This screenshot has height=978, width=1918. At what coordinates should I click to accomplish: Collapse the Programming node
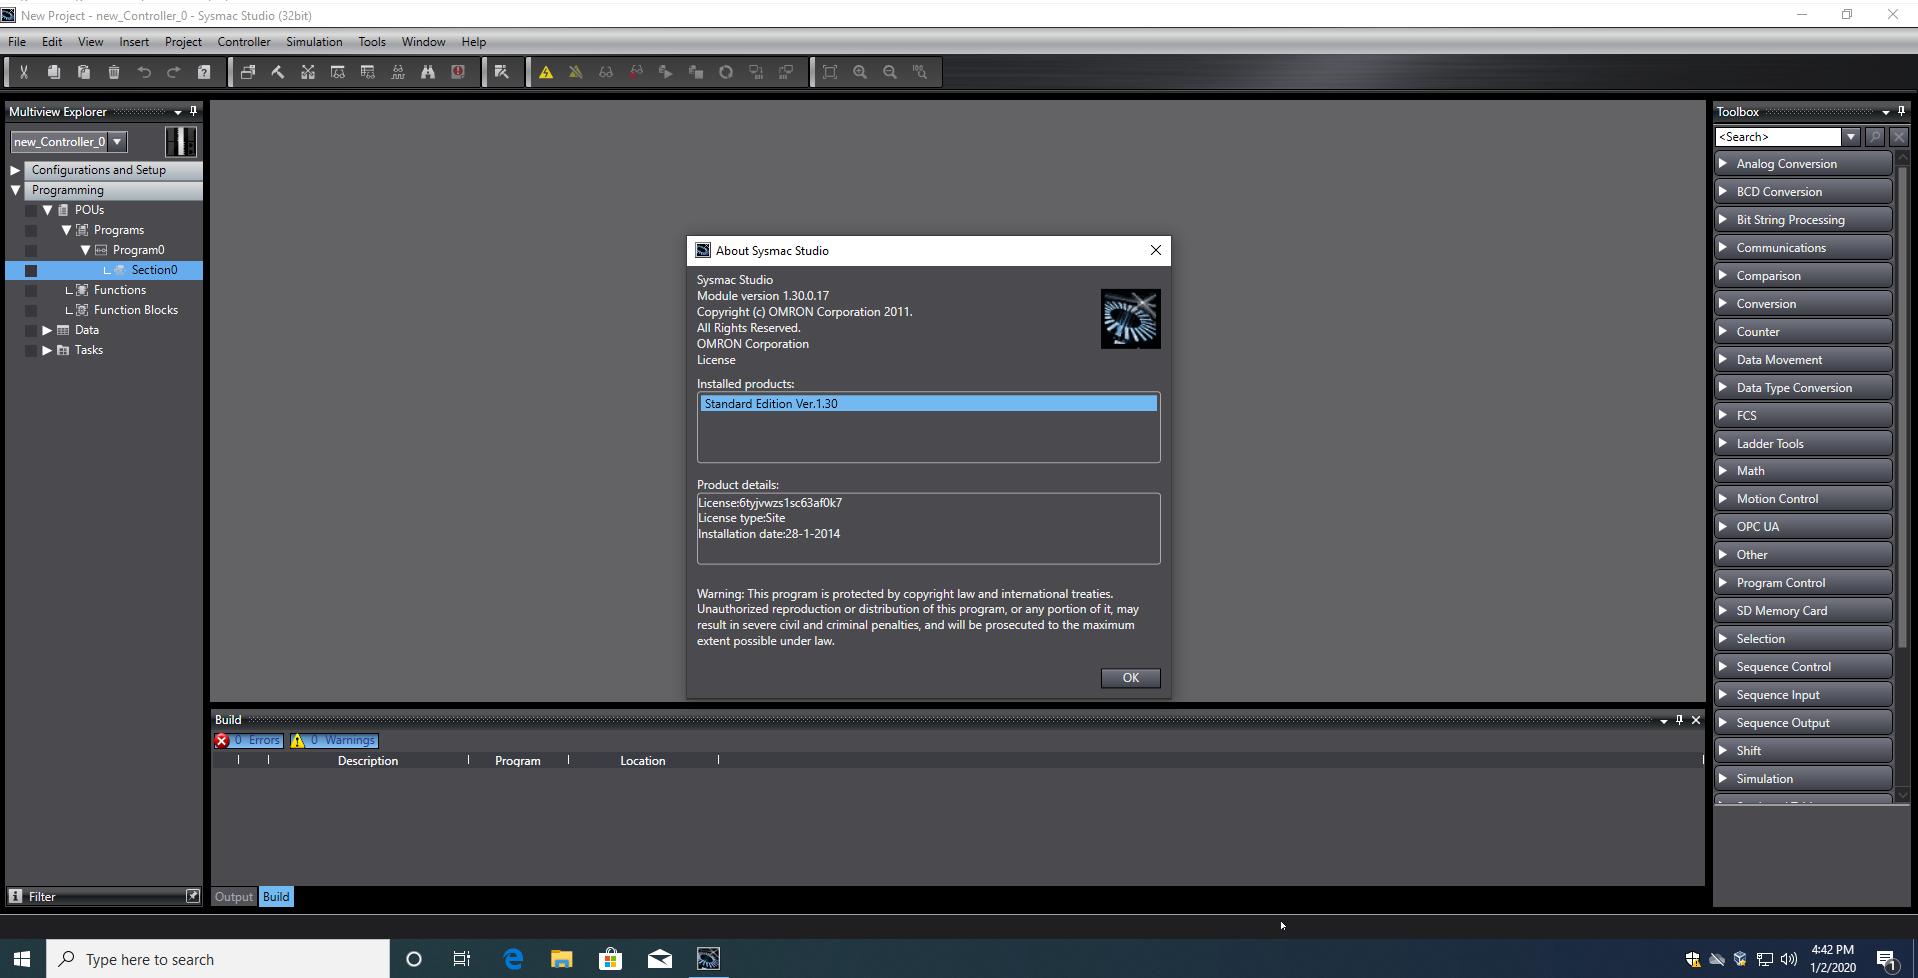click(15, 190)
